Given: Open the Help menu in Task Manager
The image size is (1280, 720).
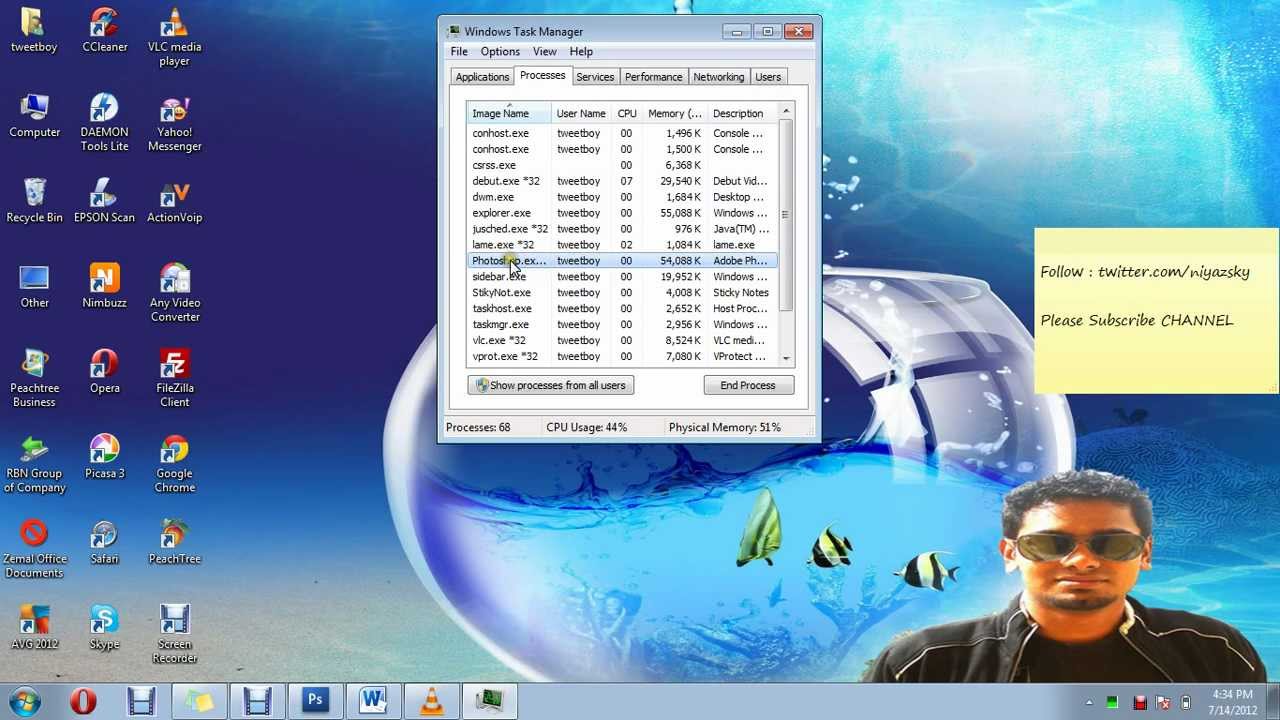Looking at the screenshot, I should [581, 51].
